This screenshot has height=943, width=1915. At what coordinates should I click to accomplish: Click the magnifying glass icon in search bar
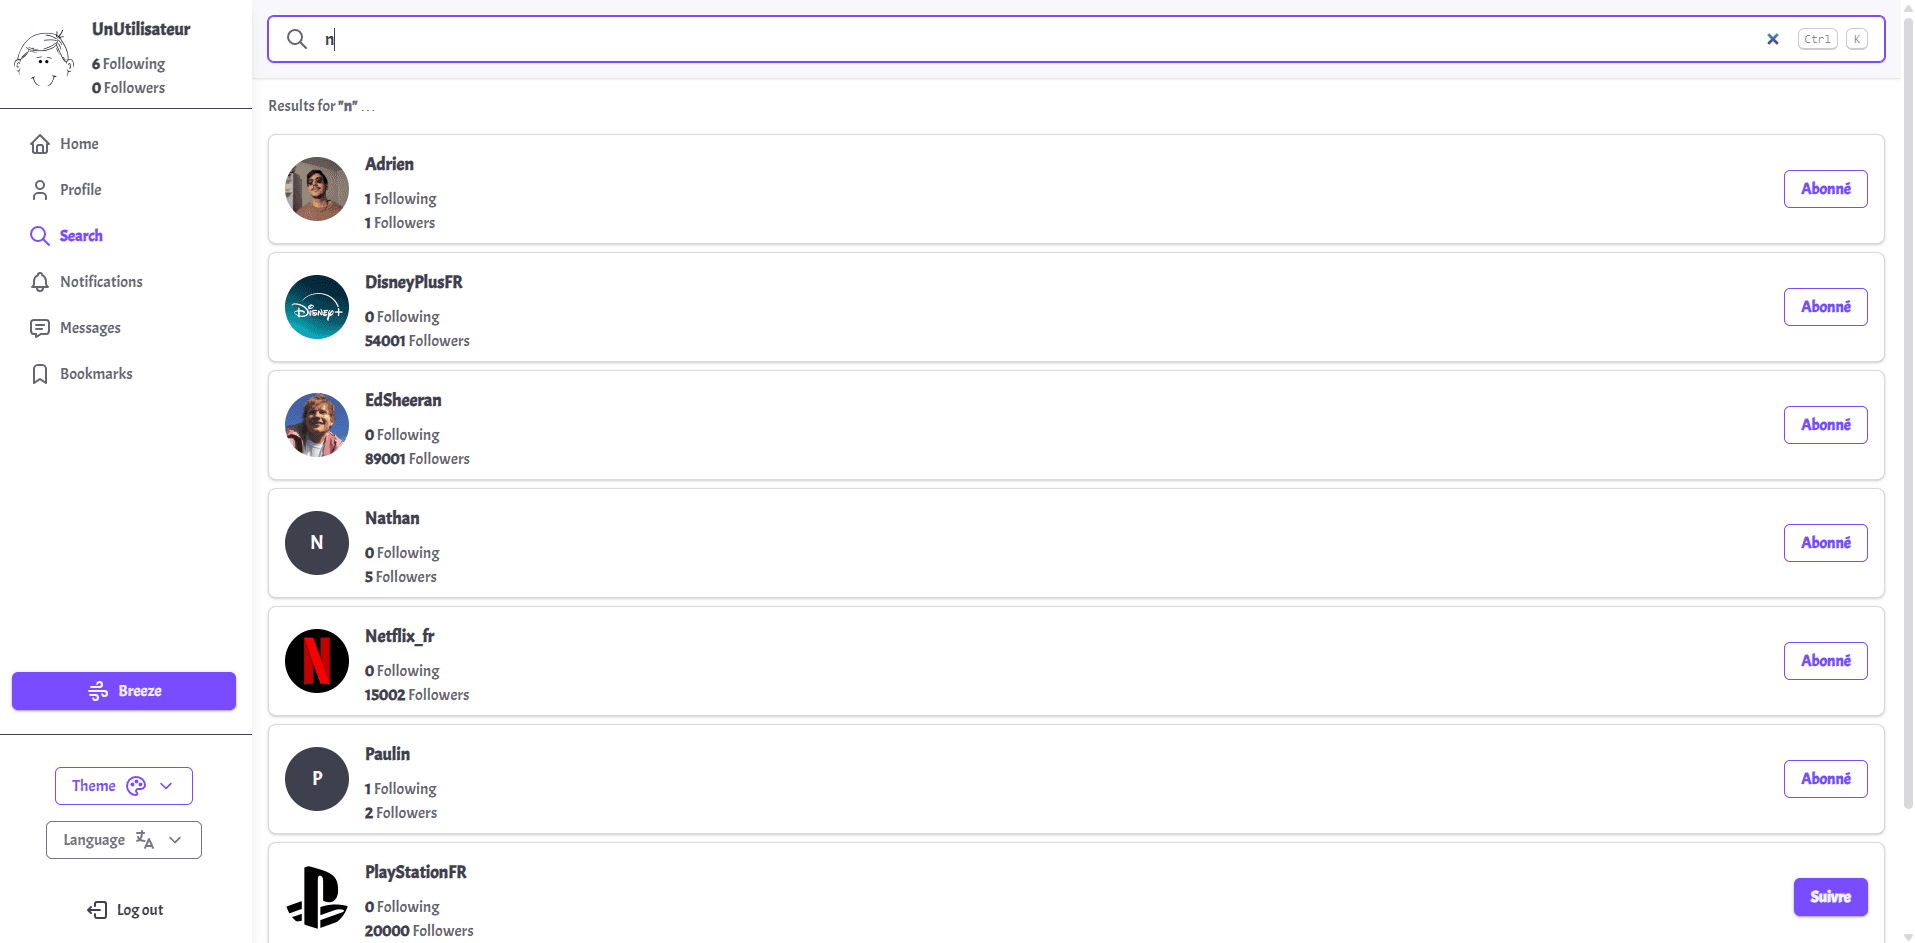point(296,39)
